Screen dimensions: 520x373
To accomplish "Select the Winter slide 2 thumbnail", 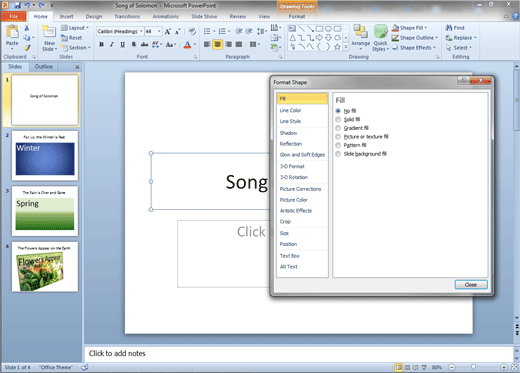I will (x=45, y=156).
